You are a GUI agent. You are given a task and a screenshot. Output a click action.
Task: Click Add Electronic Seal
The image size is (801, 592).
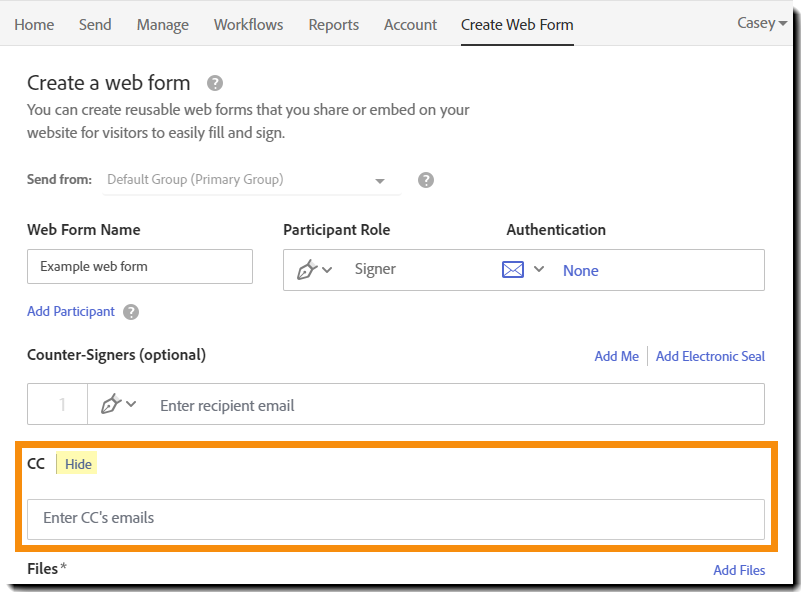click(710, 356)
